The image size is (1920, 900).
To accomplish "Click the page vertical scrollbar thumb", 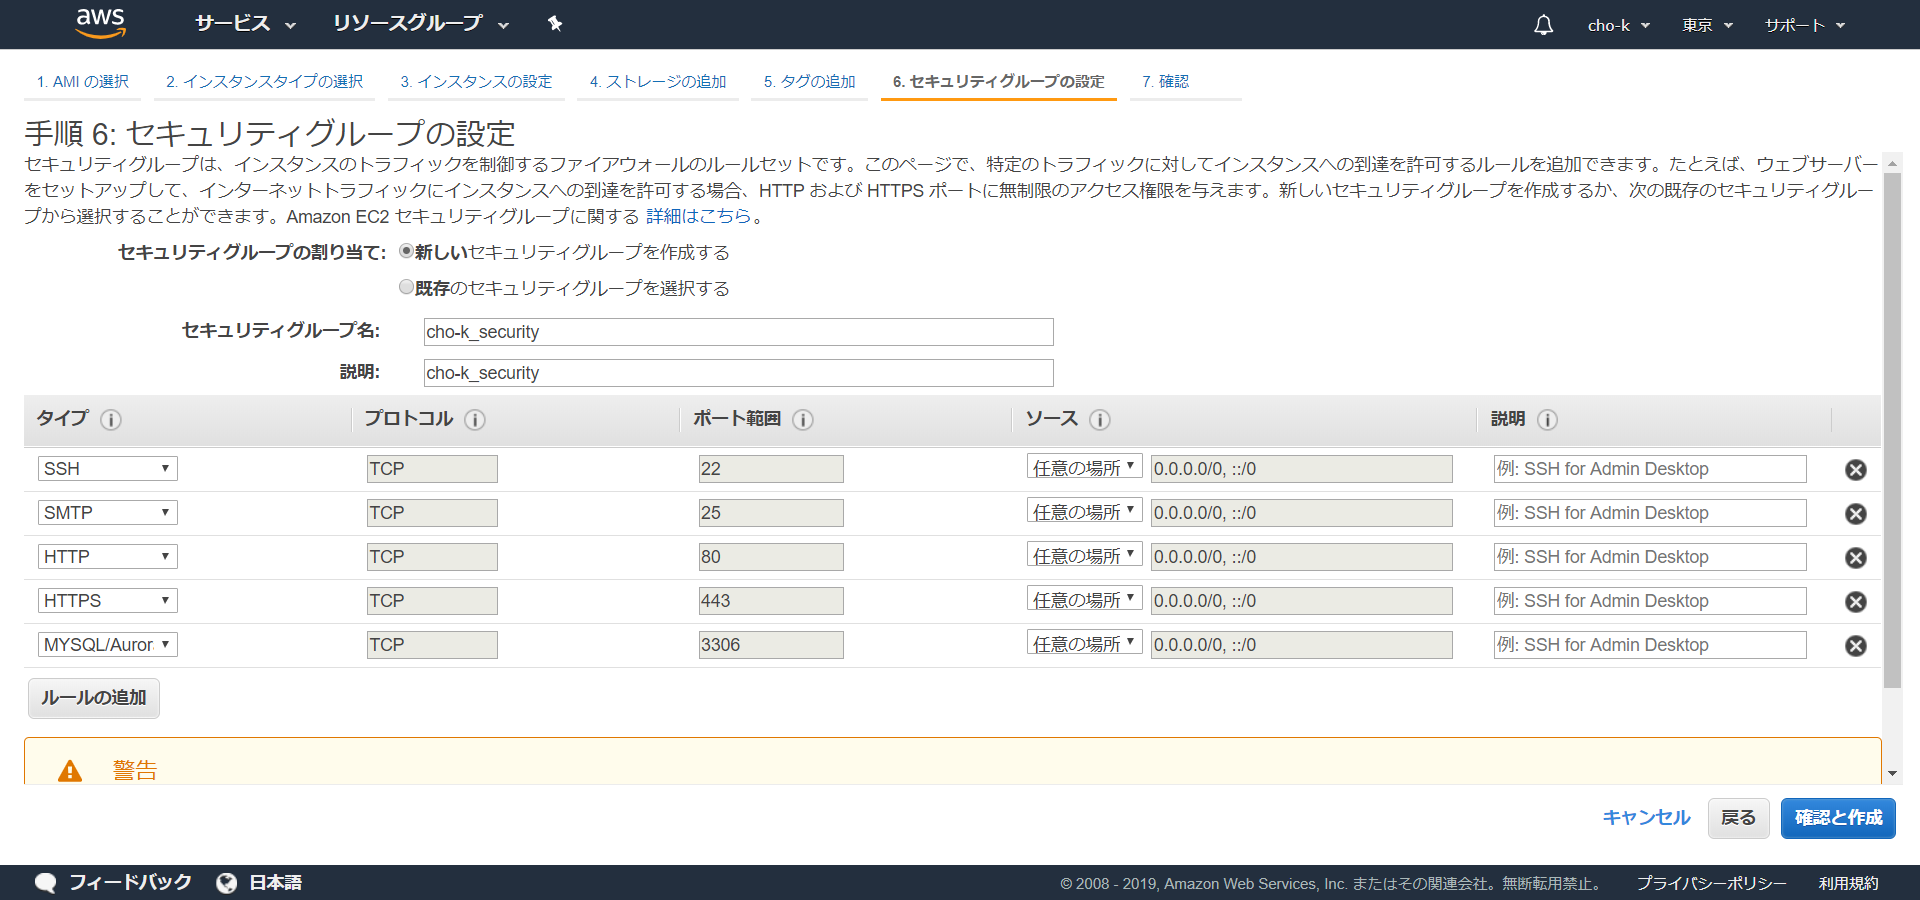I will [x=1892, y=430].
